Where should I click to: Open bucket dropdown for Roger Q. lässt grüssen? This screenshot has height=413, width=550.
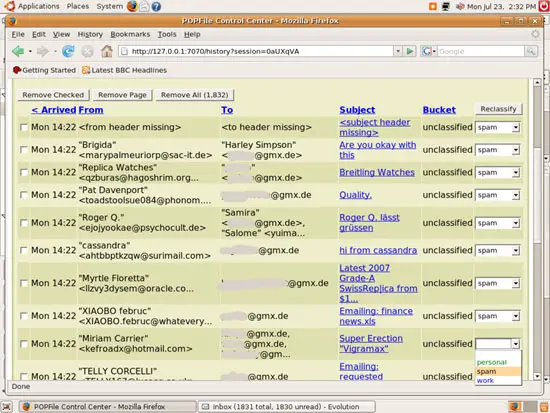(497, 223)
